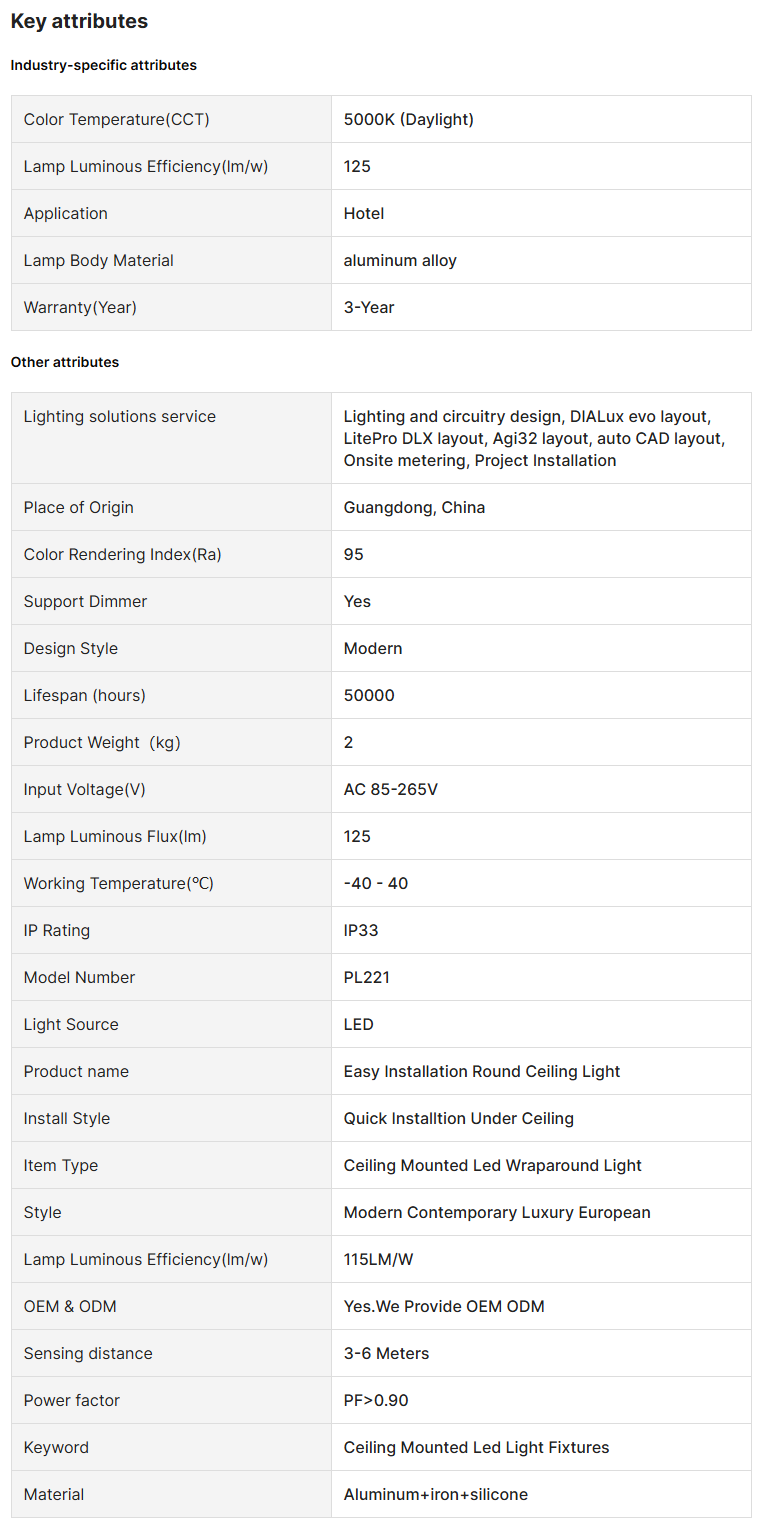Click the Hotel application value
The height and width of the screenshot is (1526, 768).
pyautogui.click(x=364, y=213)
